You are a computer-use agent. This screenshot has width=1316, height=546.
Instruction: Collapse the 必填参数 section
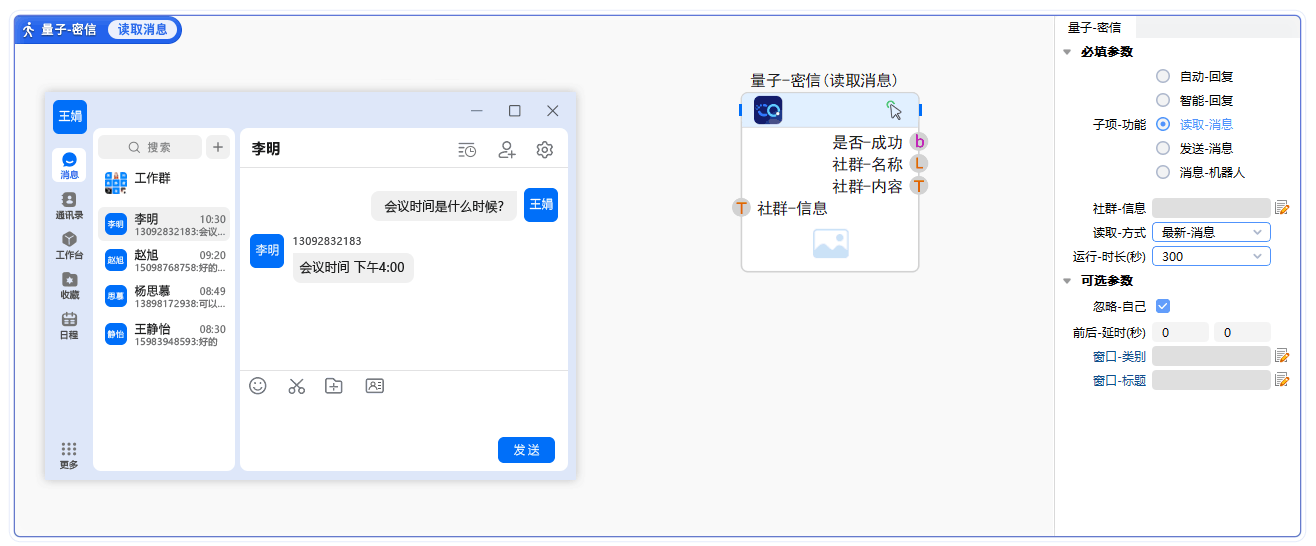(1067, 52)
